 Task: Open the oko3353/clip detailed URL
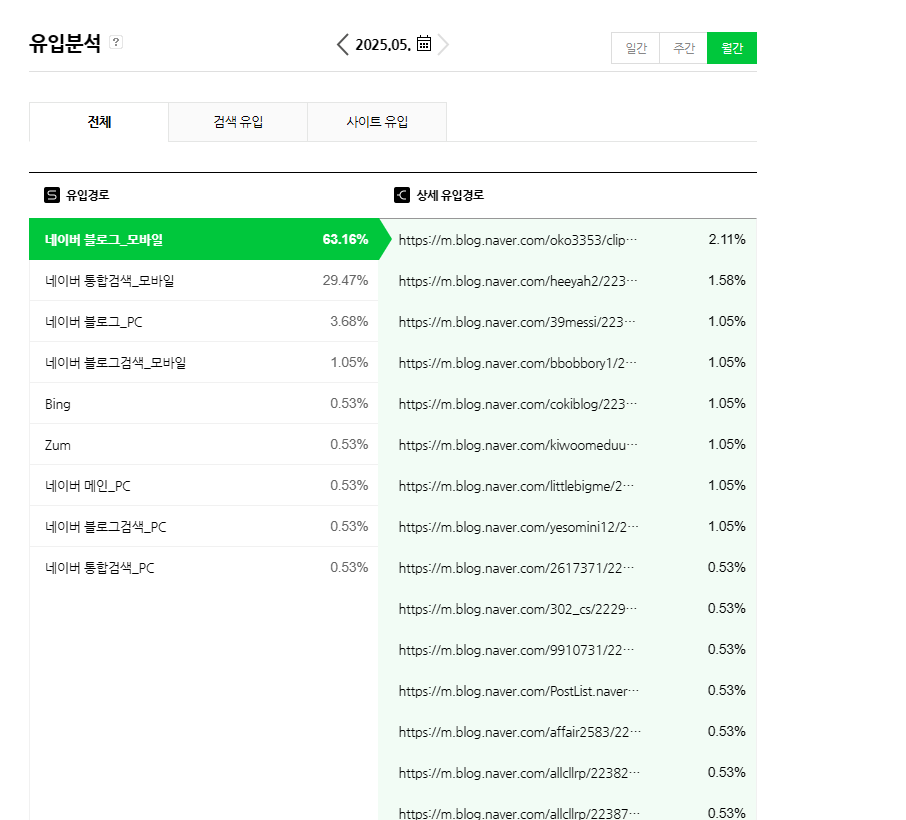(x=518, y=240)
